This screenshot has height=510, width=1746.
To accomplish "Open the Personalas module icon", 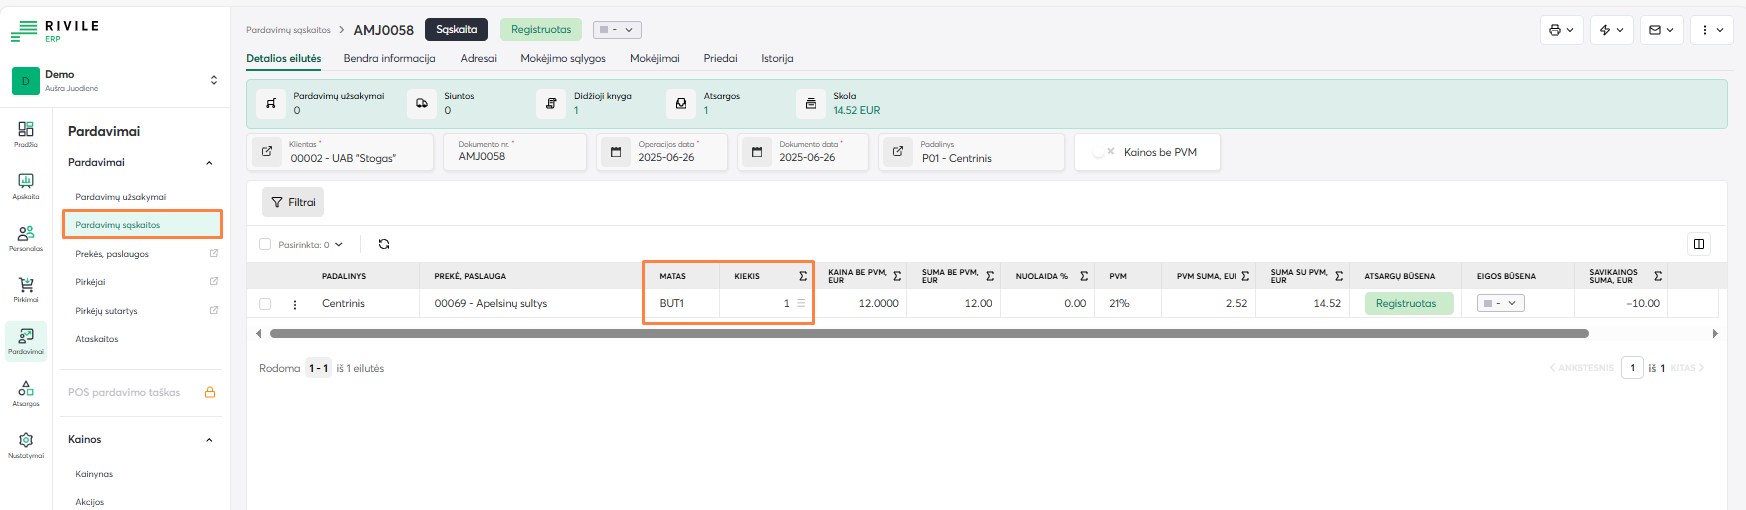I will 26,236.
